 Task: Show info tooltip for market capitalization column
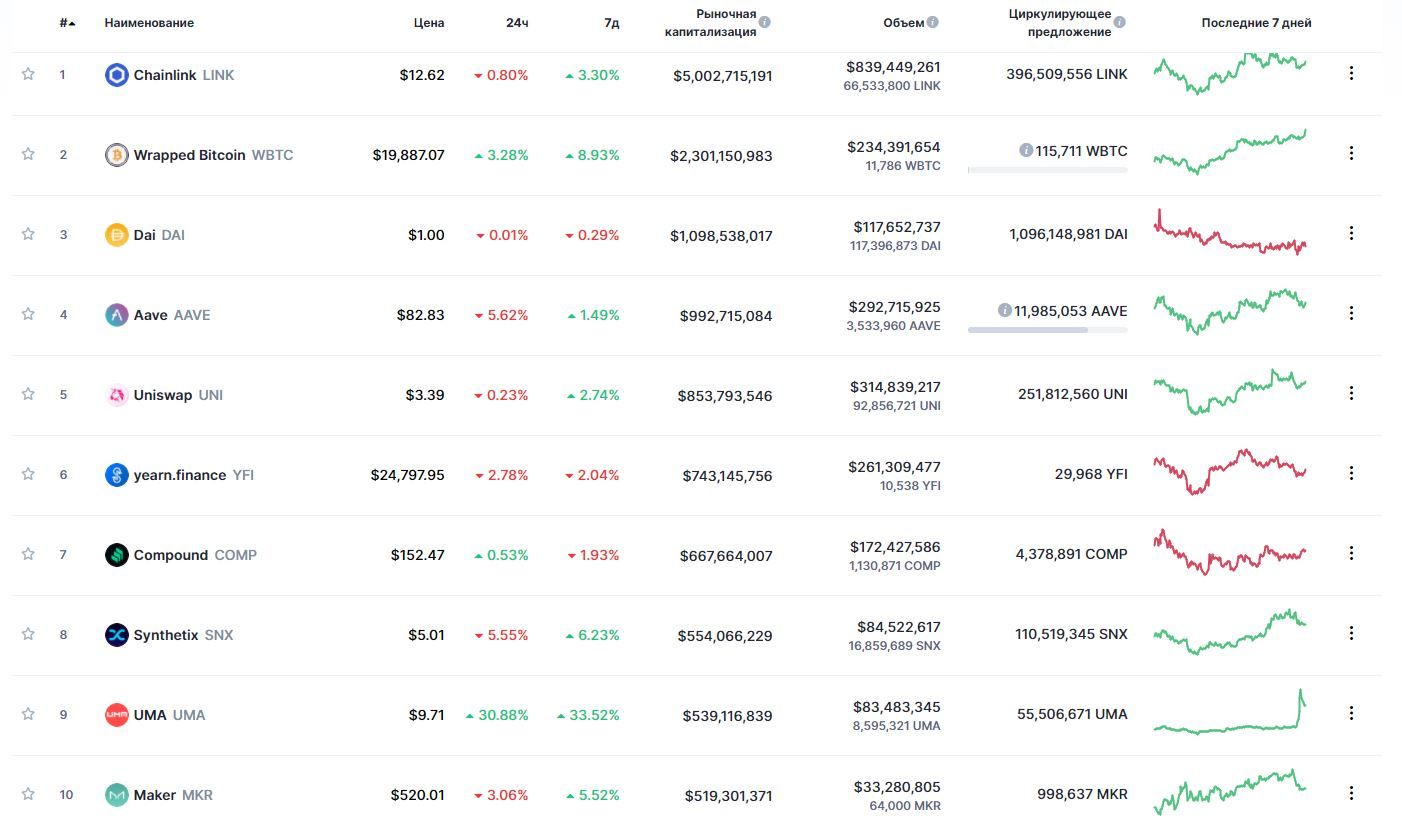(x=765, y=22)
